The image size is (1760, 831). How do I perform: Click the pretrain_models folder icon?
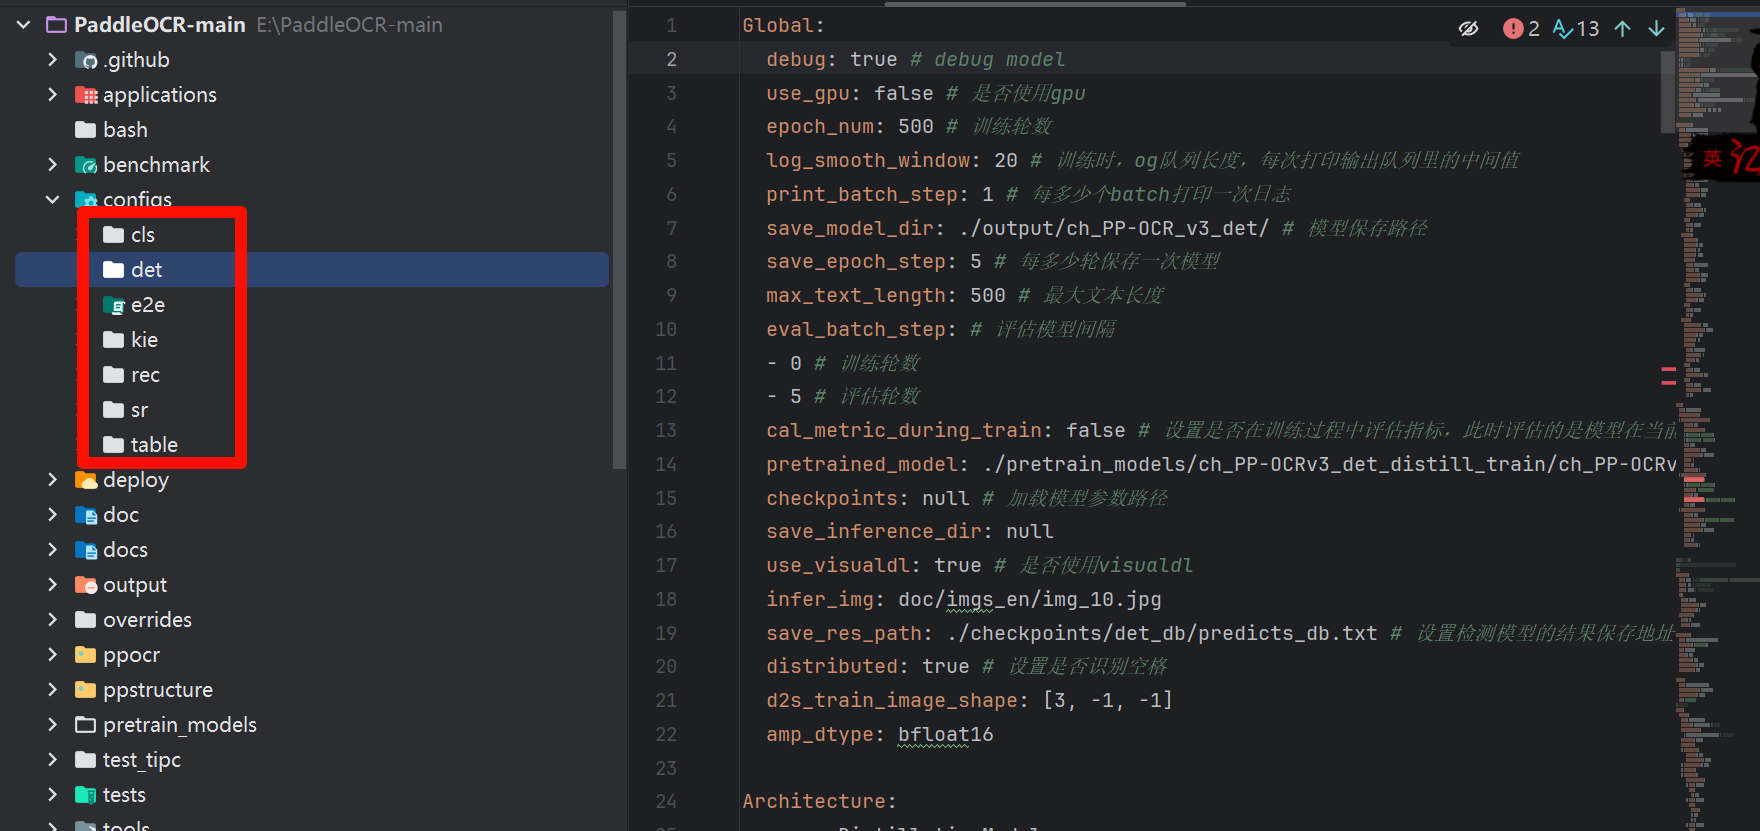tap(86, 725)
